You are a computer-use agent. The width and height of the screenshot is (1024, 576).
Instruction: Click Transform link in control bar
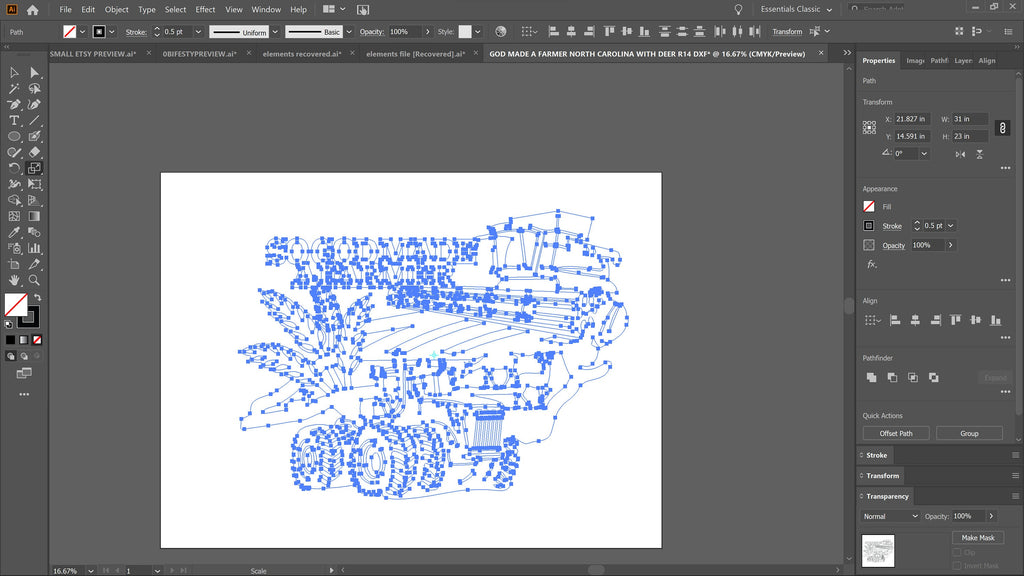[x=787, y=31]
